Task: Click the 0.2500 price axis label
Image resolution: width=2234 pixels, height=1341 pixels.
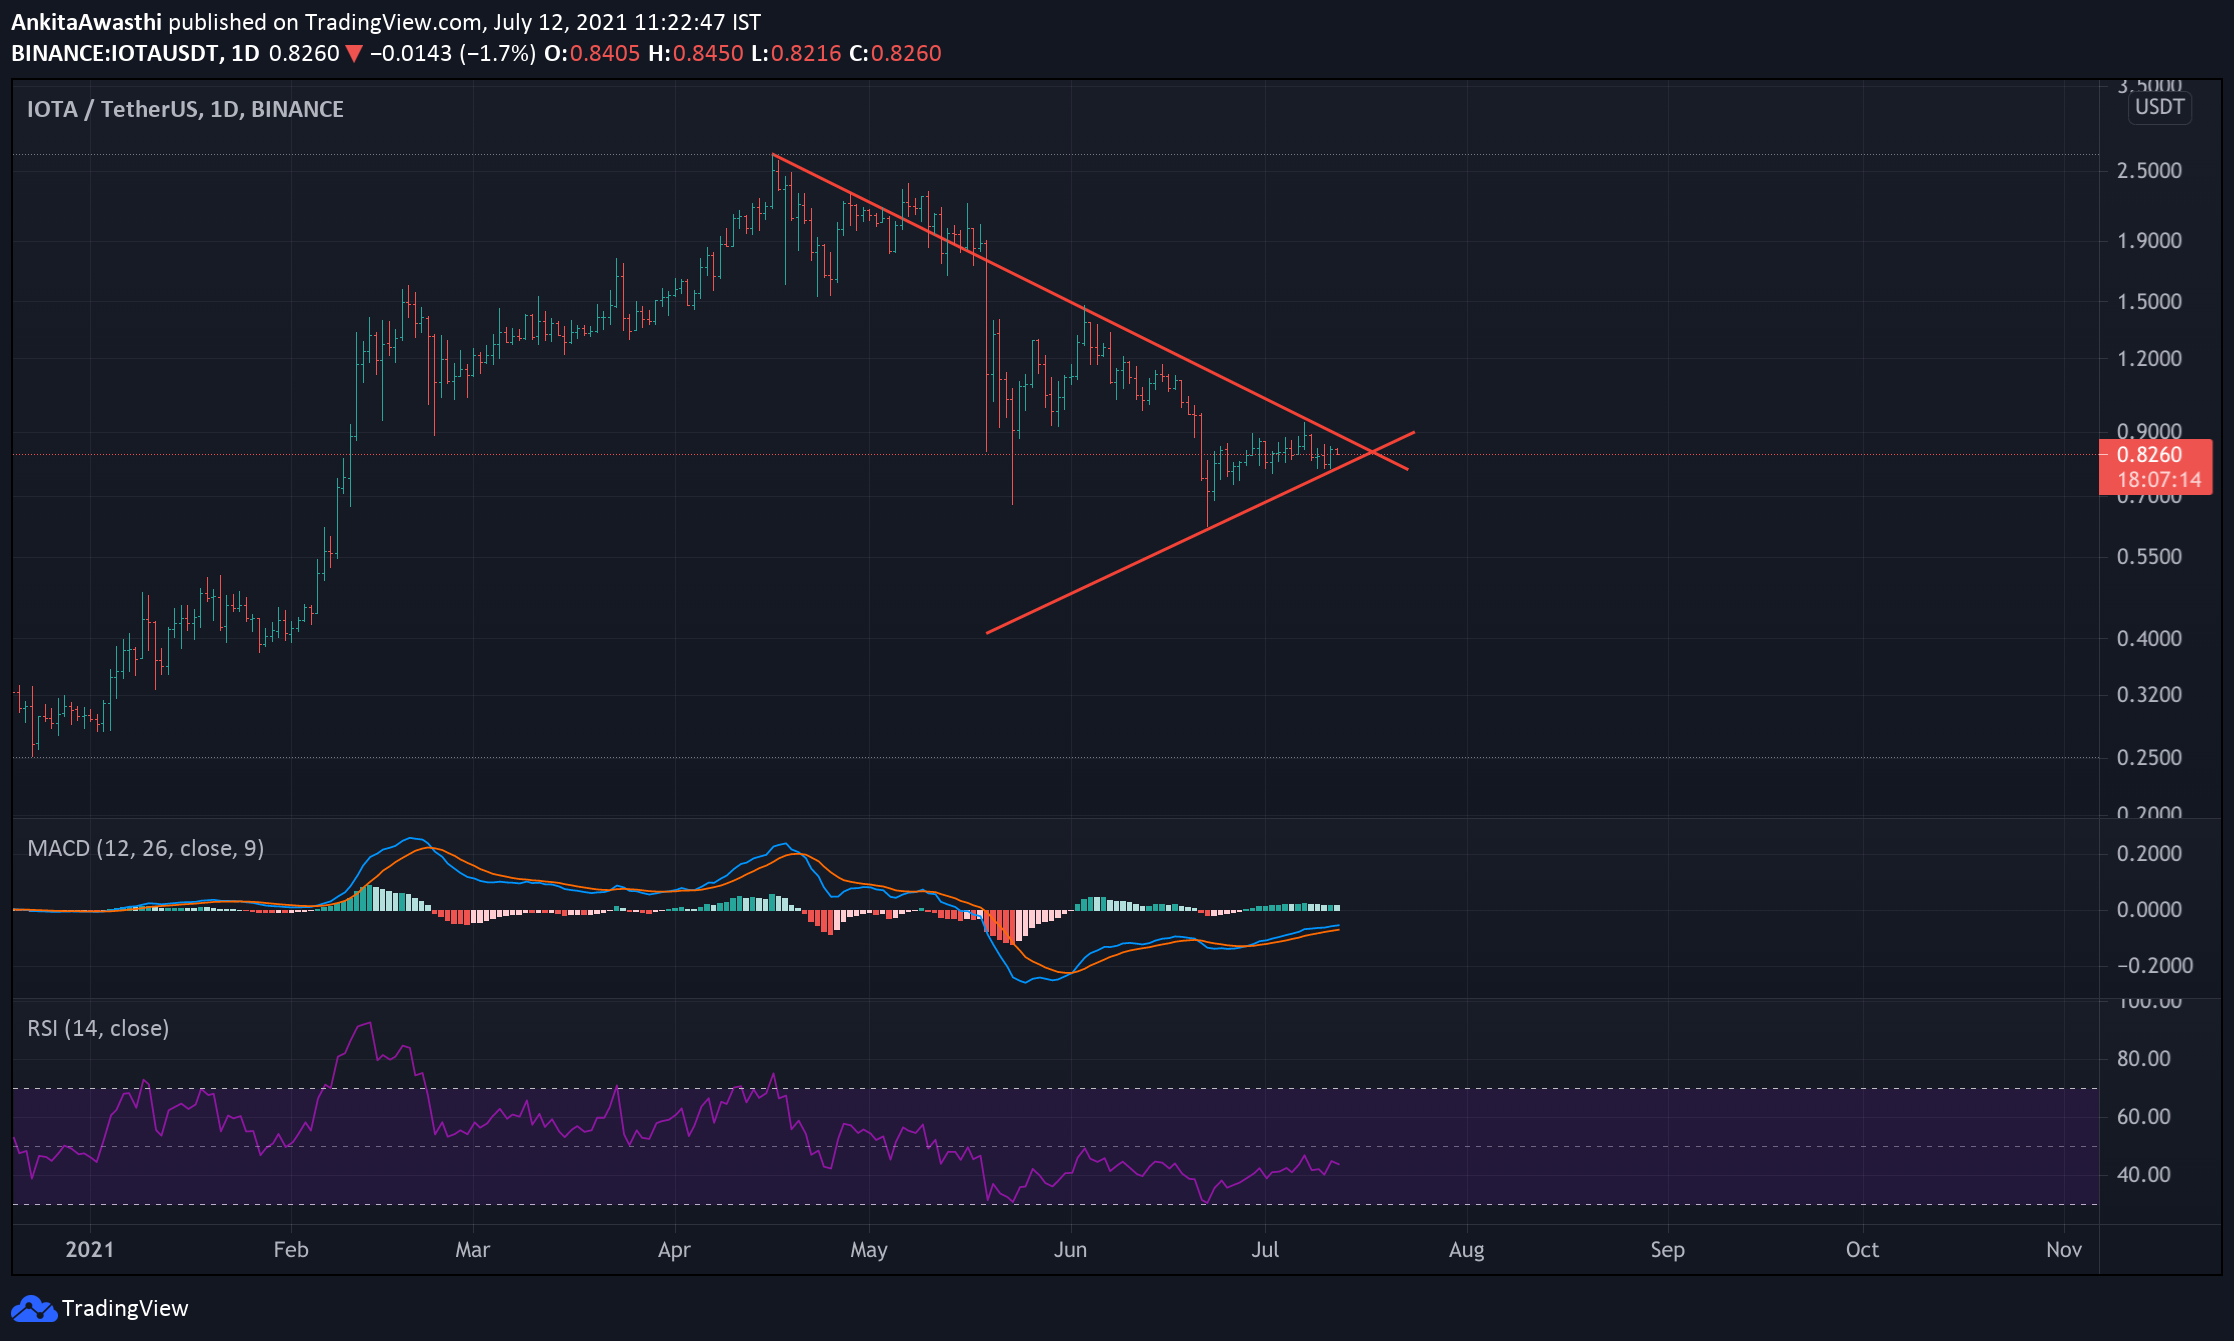Action: pyautogui.click(x=2149, y=757)
